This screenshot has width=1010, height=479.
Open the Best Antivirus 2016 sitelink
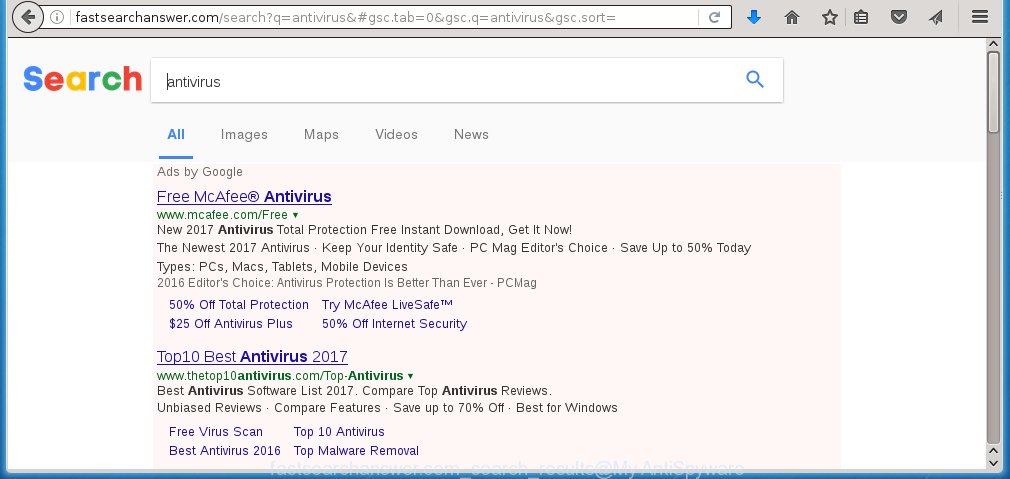(x=225, y=451)
